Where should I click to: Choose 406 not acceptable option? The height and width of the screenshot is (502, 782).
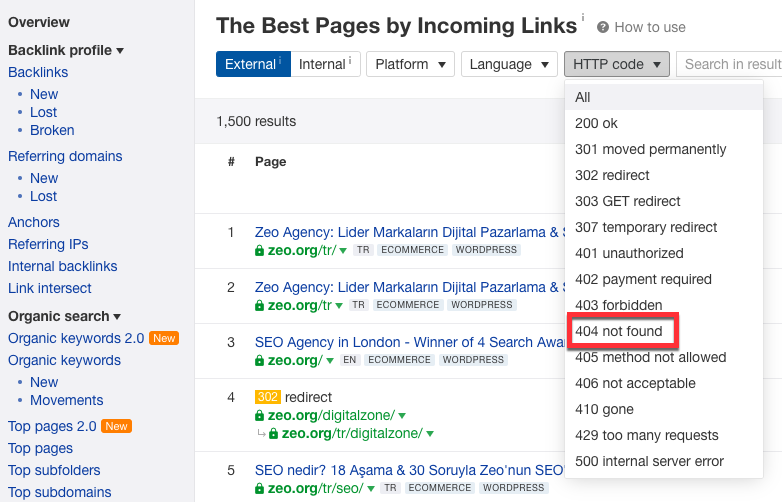click(x=664, y=383)
